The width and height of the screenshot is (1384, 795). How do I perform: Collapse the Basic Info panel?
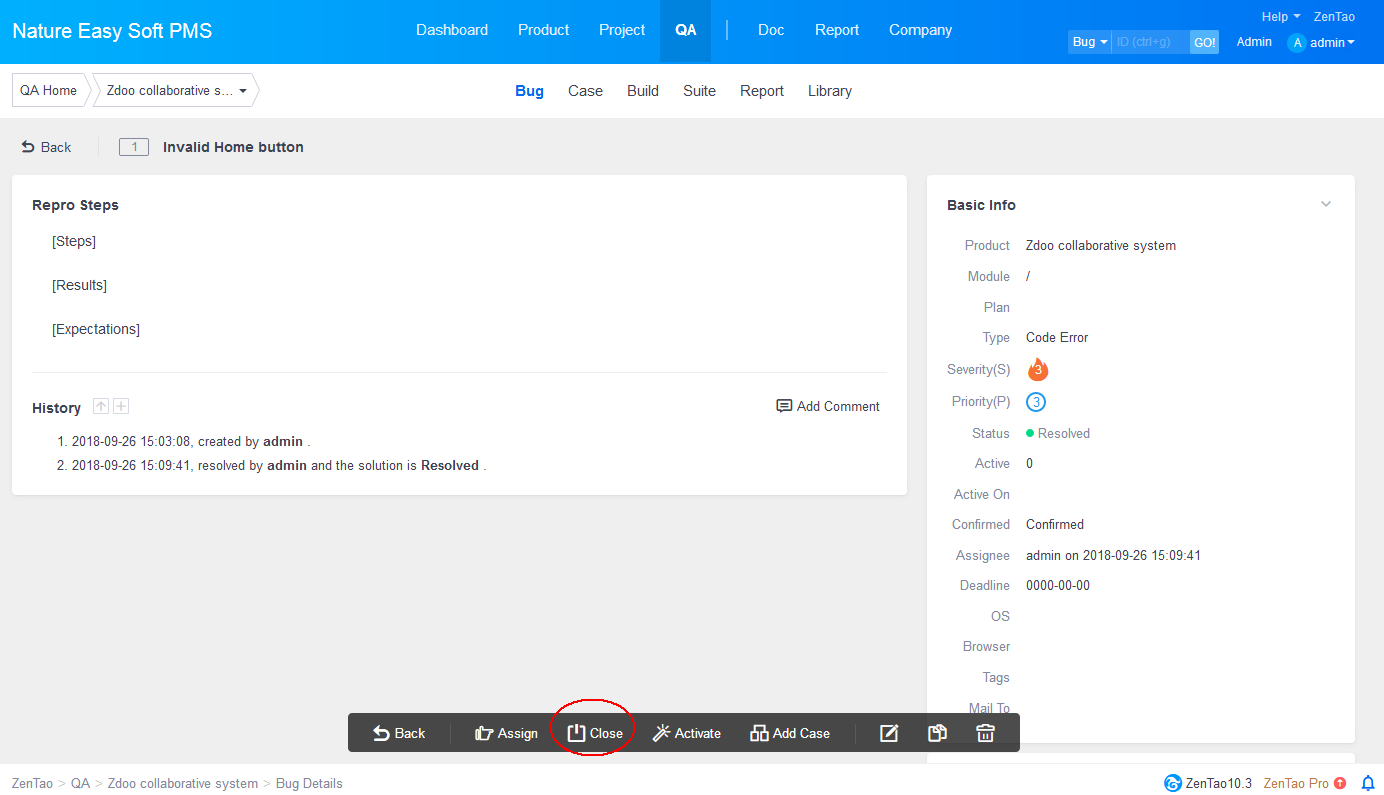(1326, 204)
